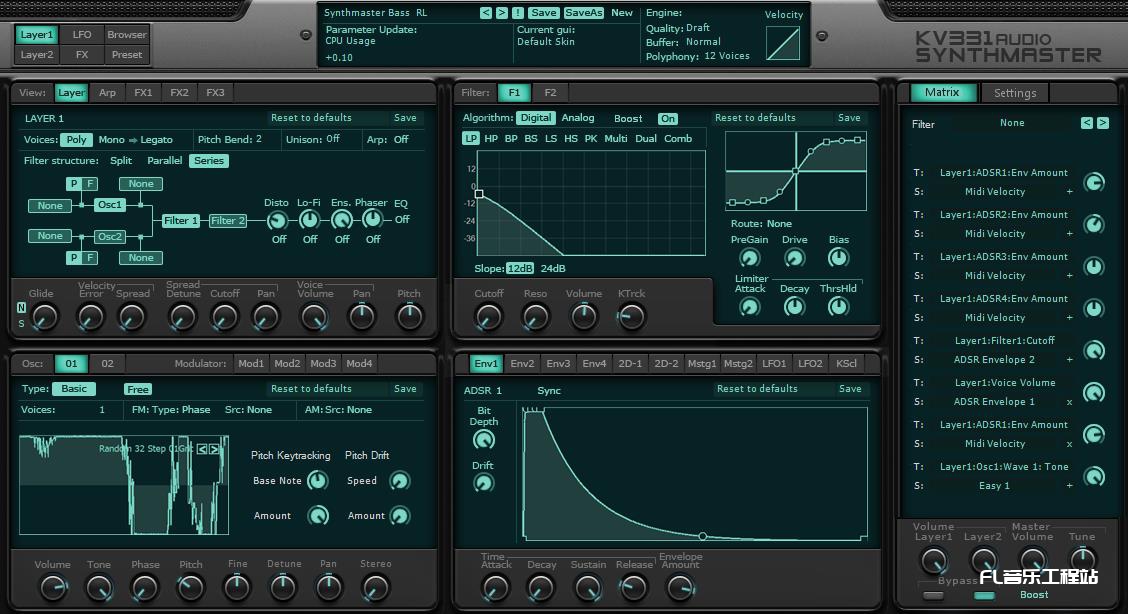Click the Drive knob in filter section
The width and height of the screenshot is (1128, 614).
pyautogui.click(x=795, y=258)
